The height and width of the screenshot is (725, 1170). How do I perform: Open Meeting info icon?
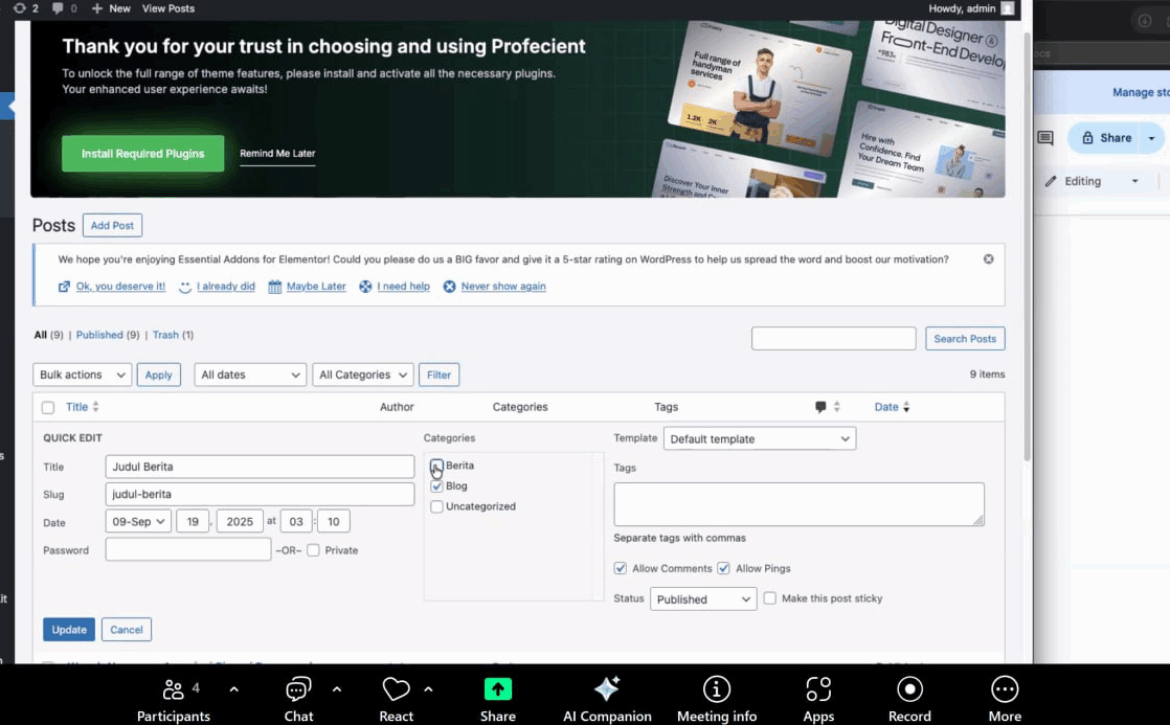pos(716,690)
